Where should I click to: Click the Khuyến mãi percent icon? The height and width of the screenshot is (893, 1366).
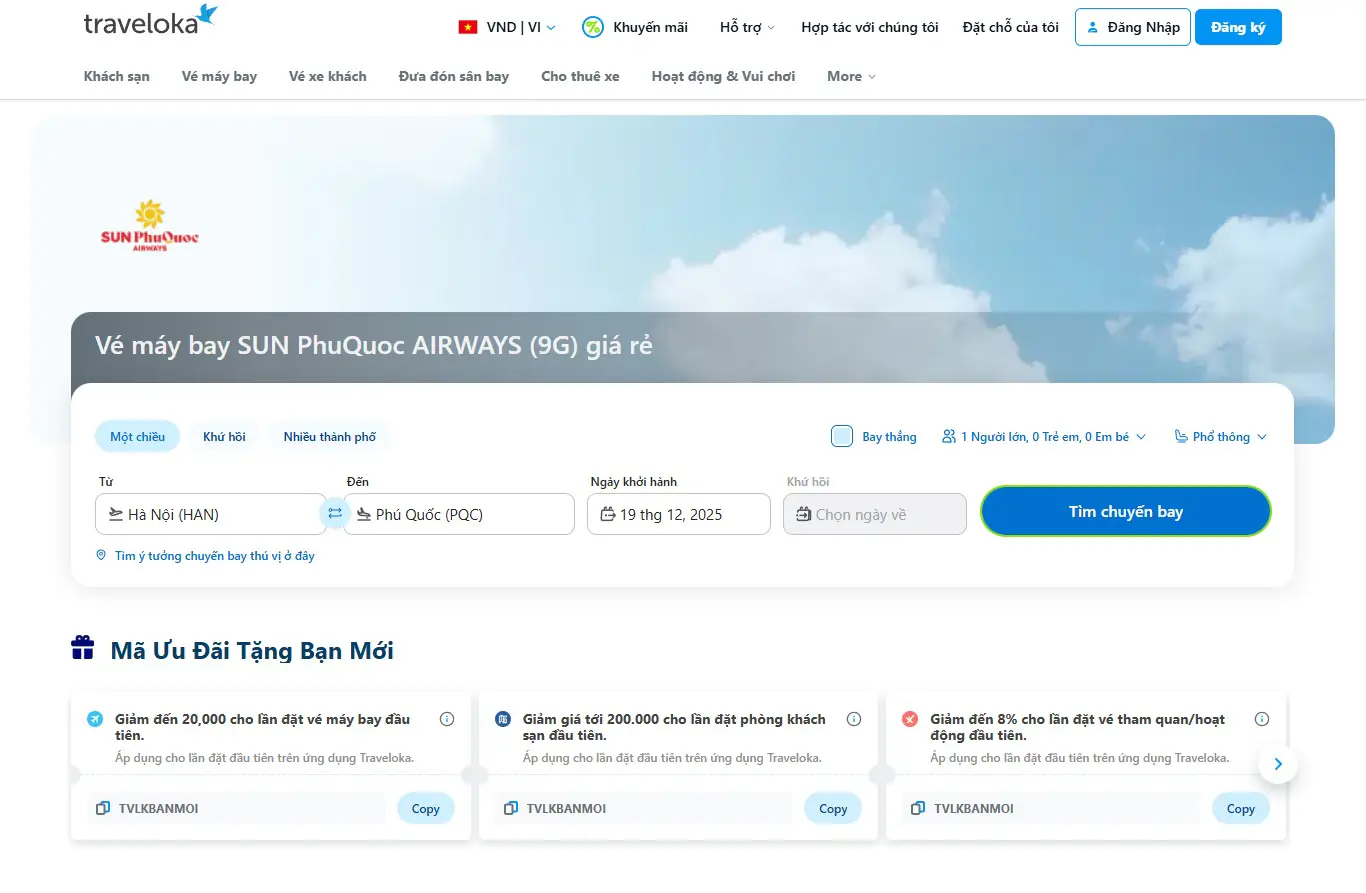pos(593,27)
